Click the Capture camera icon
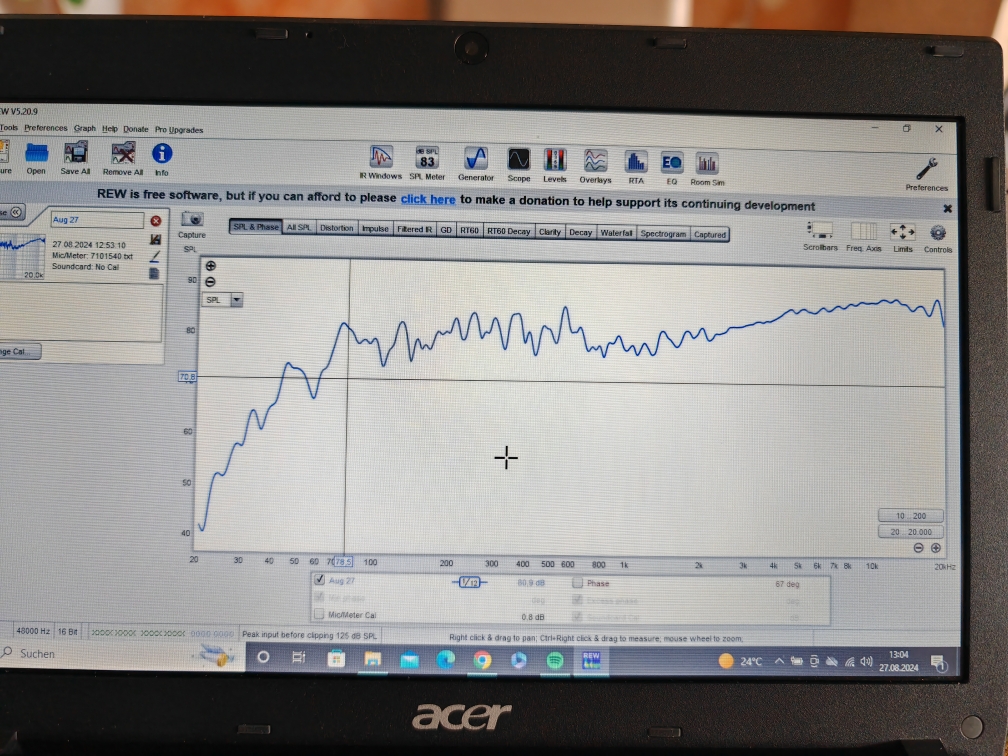 (x=192, y=219)
